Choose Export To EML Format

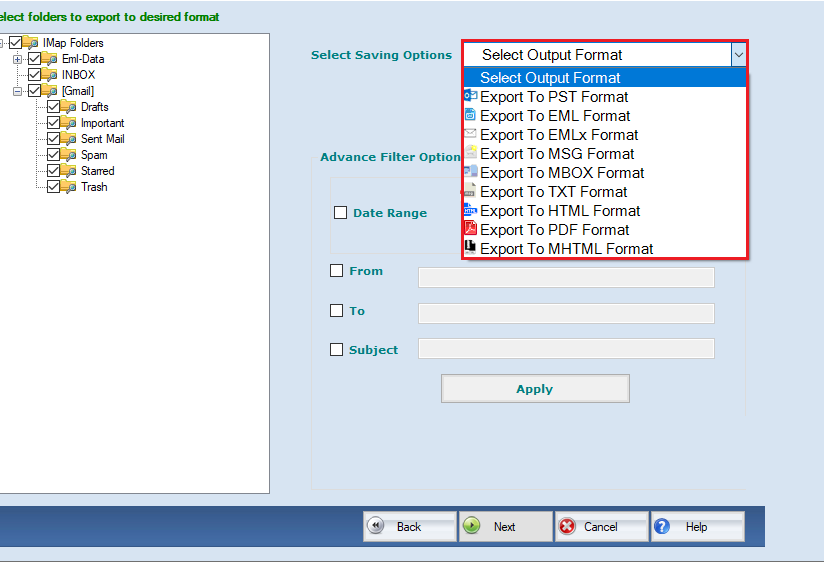click(x=605, y=116)
